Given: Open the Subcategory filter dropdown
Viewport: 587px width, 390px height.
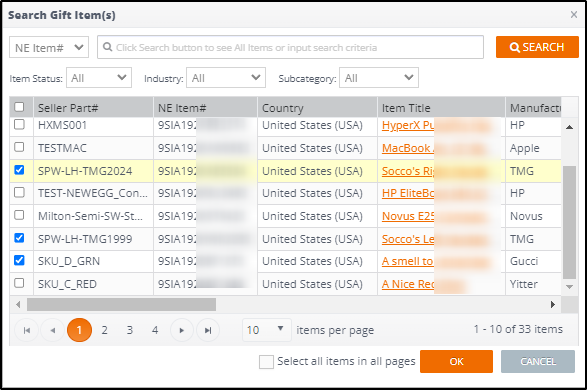Looking at the screenshot, I should (379, 78).
